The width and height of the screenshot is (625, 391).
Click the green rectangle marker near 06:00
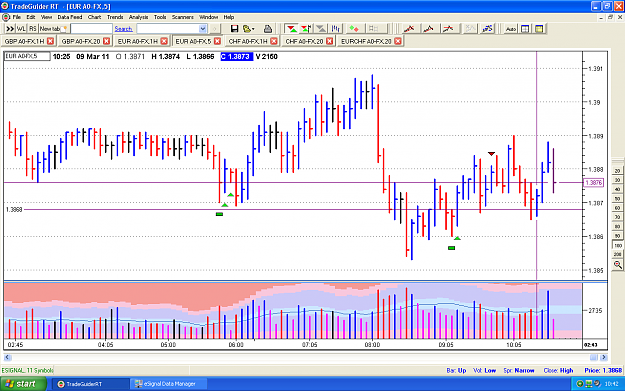[x=219, y=214]
